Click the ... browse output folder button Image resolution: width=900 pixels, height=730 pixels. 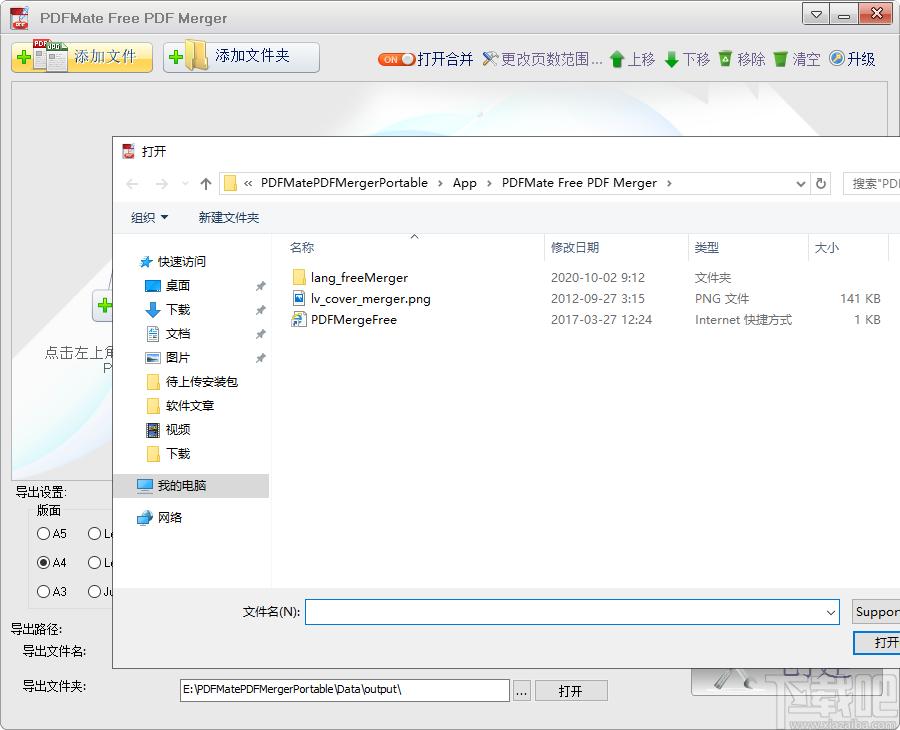[521, 690]
